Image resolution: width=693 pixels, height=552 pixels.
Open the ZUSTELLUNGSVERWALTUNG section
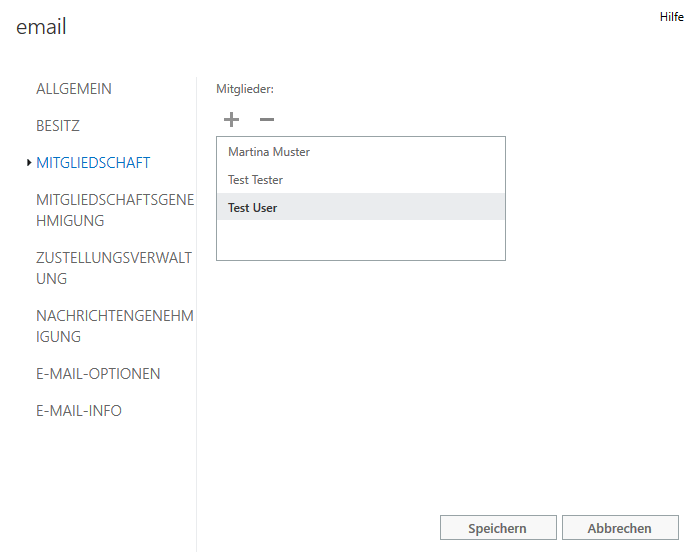click(113, 268)
